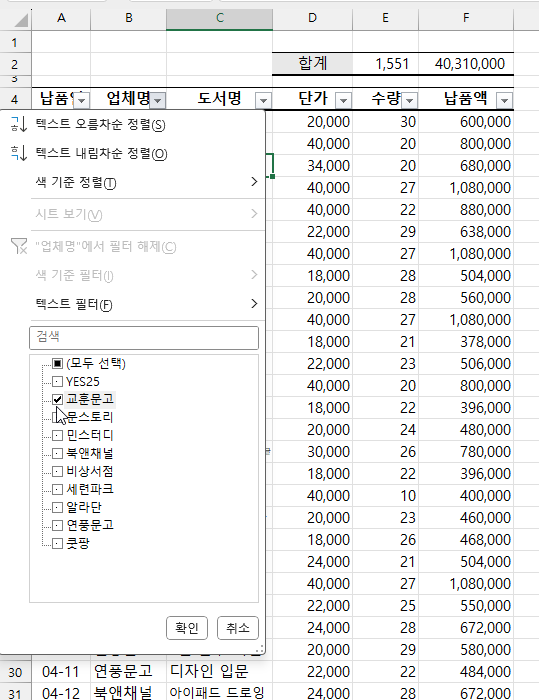Screen dimensions: 539x700
Task: Check the 알라단 checkbox
Action: 57,508
